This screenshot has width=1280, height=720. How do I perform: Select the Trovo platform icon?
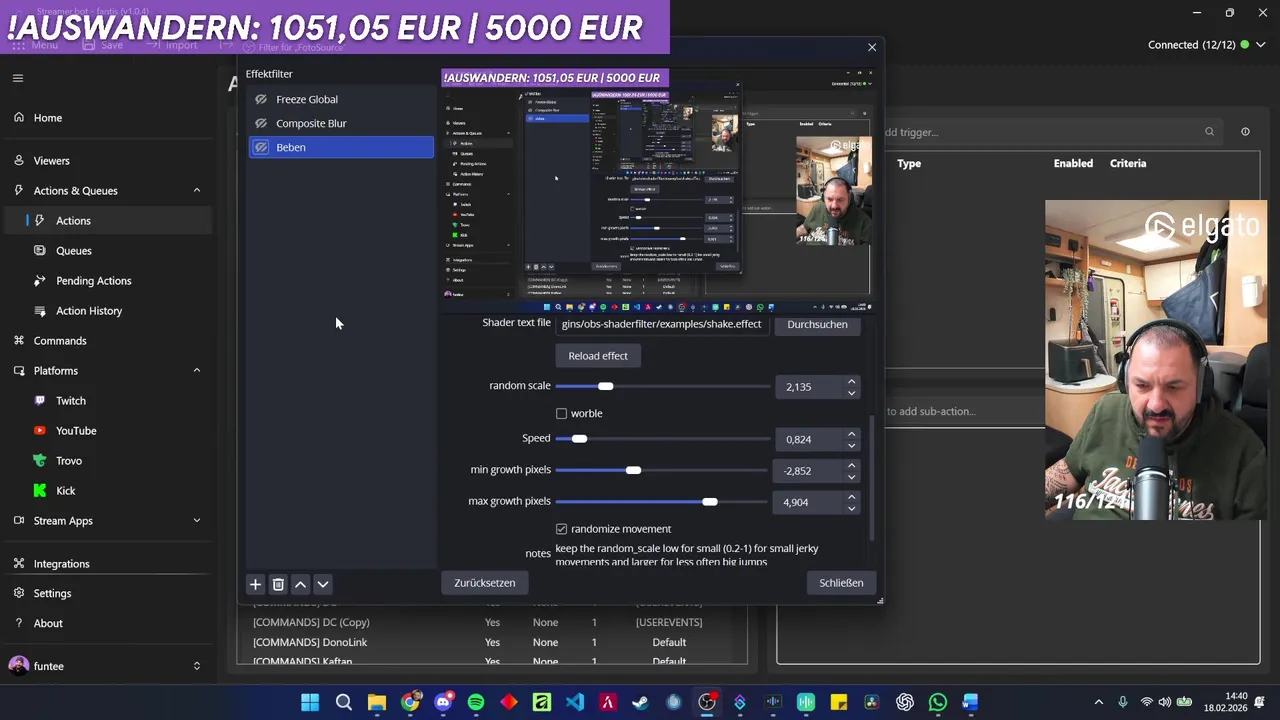(39, 460)
